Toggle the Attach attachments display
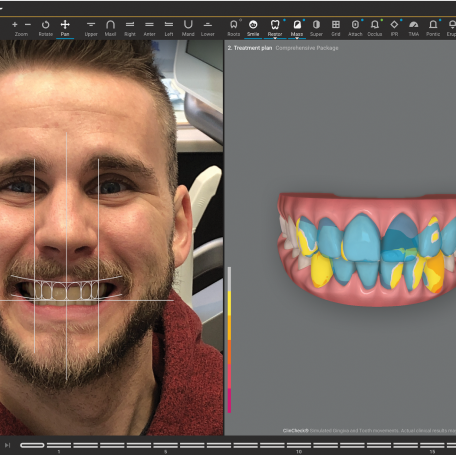456x457 pixels. pos(355,28)
